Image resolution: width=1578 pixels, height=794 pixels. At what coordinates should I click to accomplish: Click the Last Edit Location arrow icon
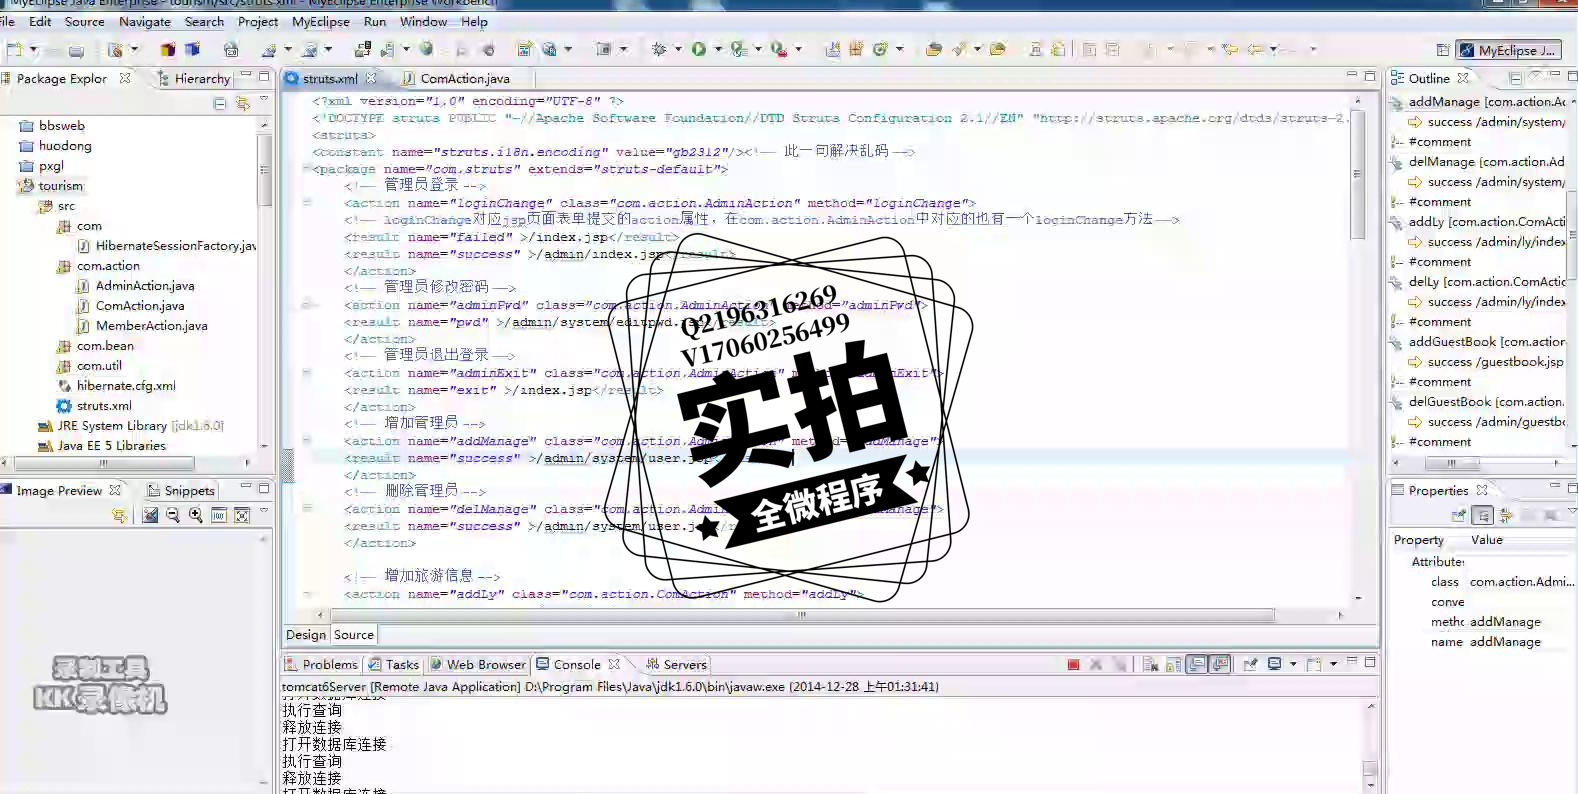(x=1230, y=49)
